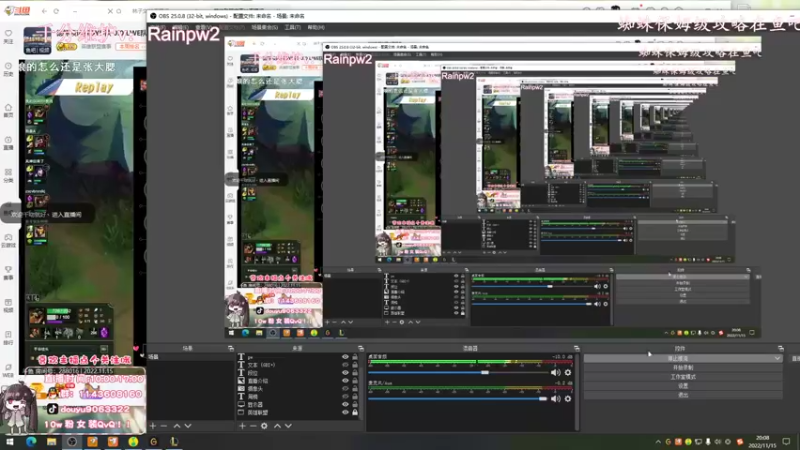Reload page in Douyu window
The height and width of the screenshot is (450, 800).
(56, 11)
